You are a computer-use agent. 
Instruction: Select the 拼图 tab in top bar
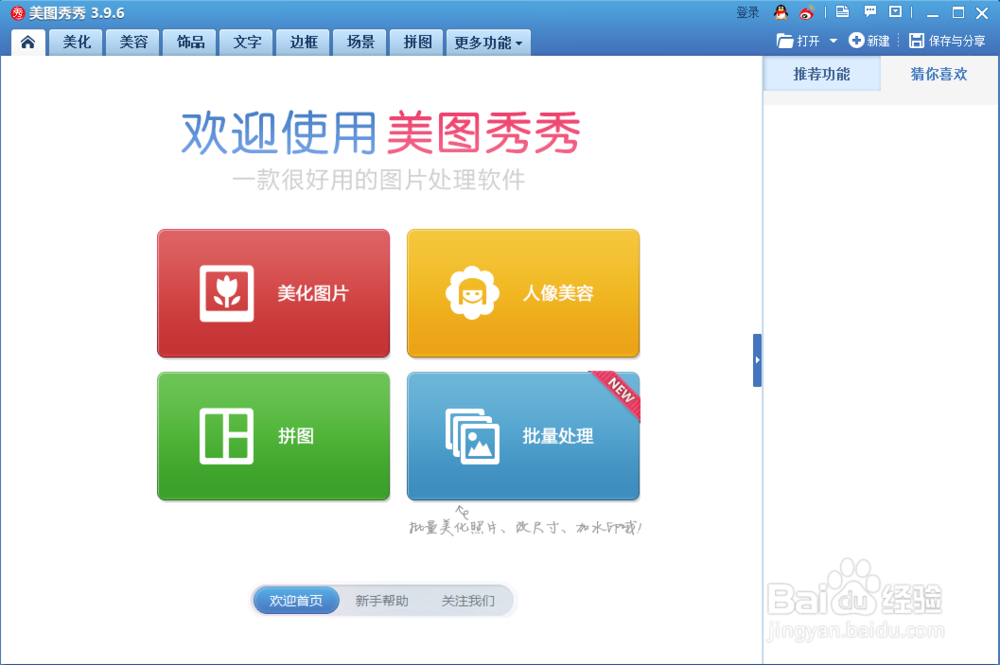(x=417, y=42)
